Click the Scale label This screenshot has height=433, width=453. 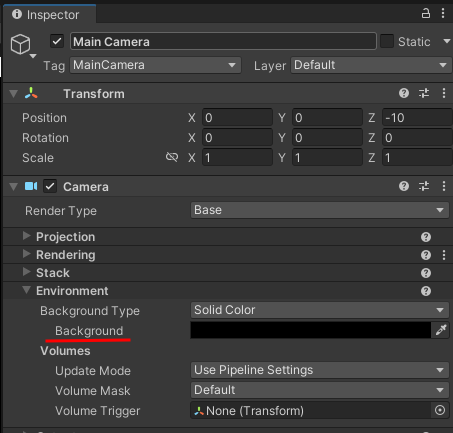click(38, 158)
